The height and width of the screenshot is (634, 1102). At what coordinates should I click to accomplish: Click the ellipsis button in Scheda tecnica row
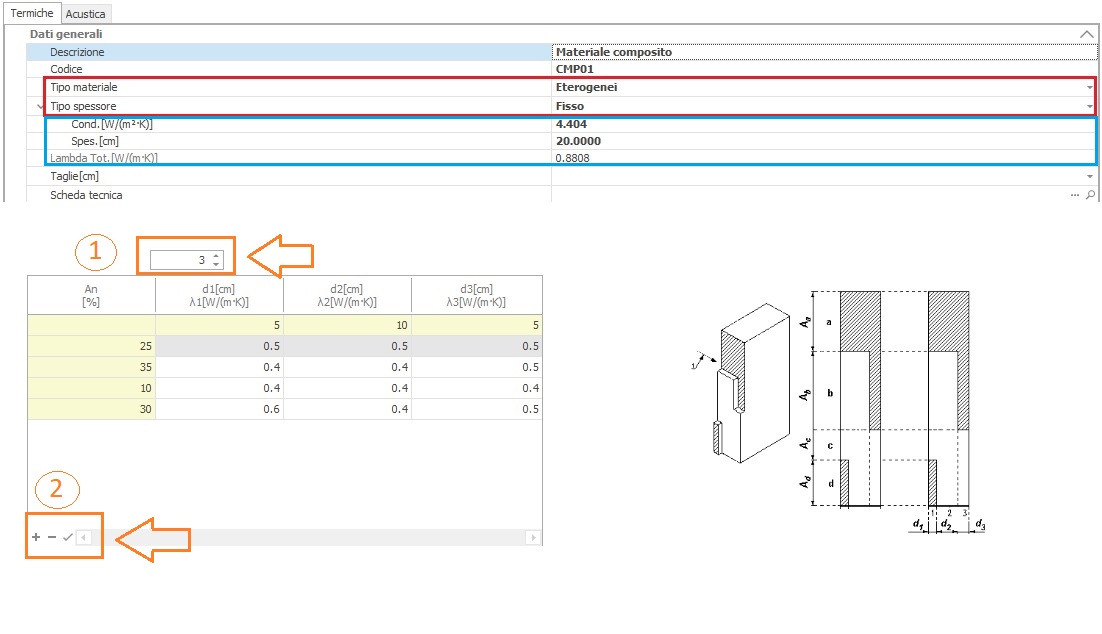1075,195
